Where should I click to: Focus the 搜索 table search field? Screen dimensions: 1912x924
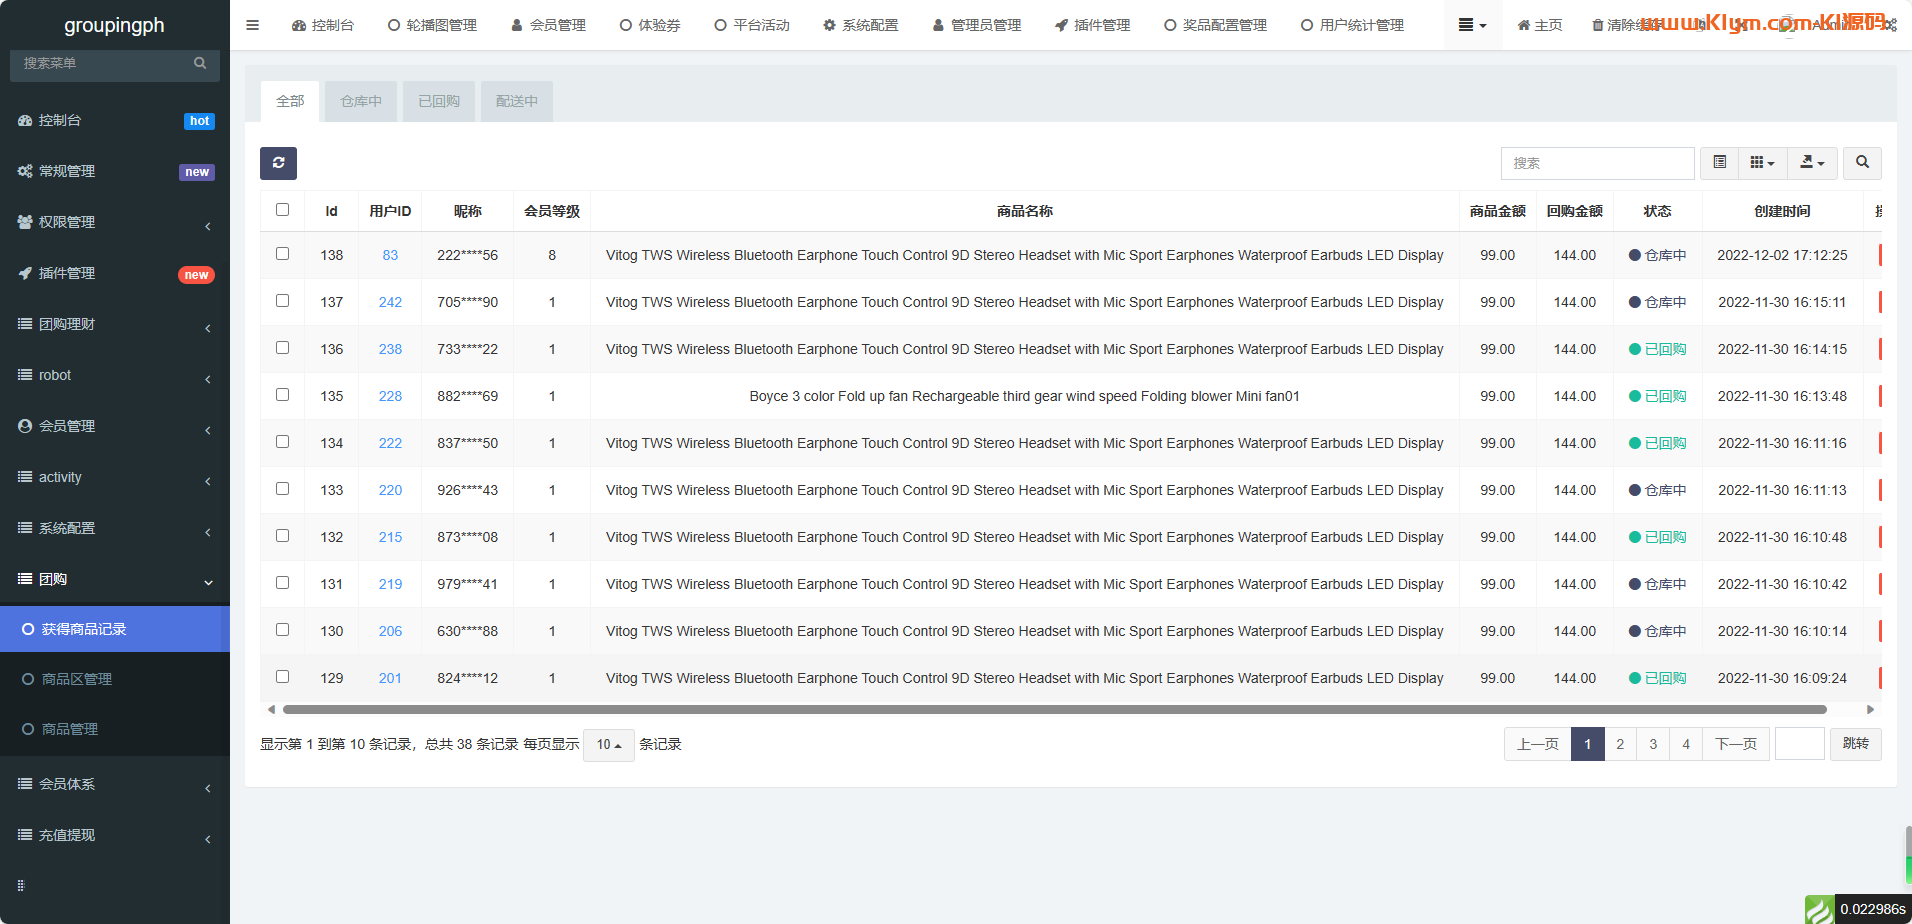tap(1598, 163)
